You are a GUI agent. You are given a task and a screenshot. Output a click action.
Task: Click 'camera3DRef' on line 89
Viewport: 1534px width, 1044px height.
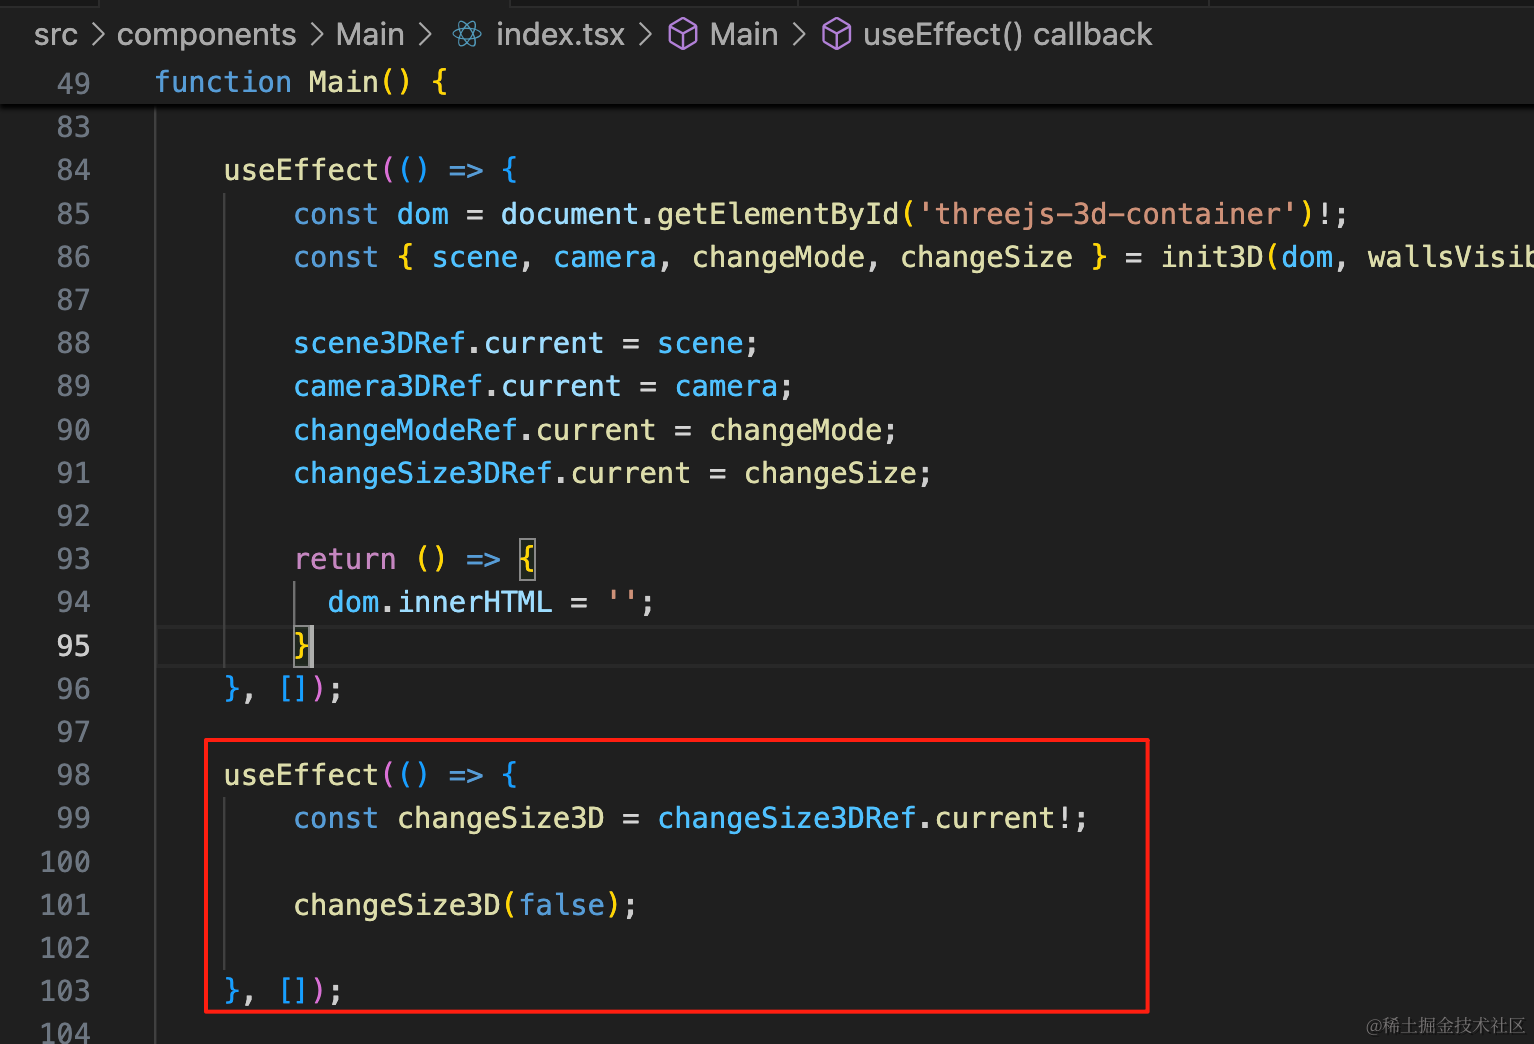click(x=388, y=386)
